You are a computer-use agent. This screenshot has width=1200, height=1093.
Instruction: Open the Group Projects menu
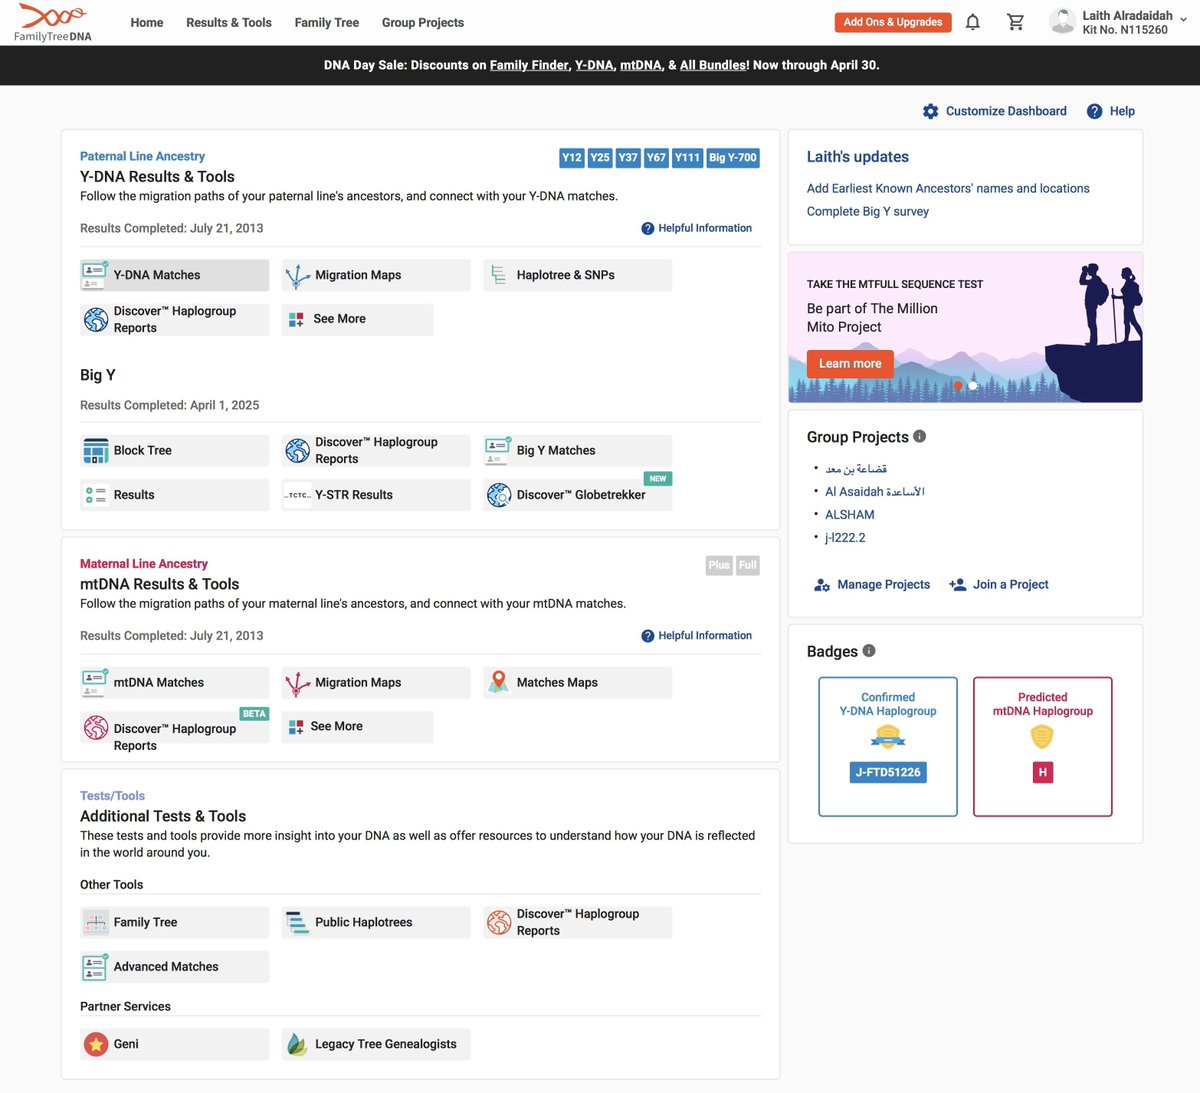(x=423, y=22)
